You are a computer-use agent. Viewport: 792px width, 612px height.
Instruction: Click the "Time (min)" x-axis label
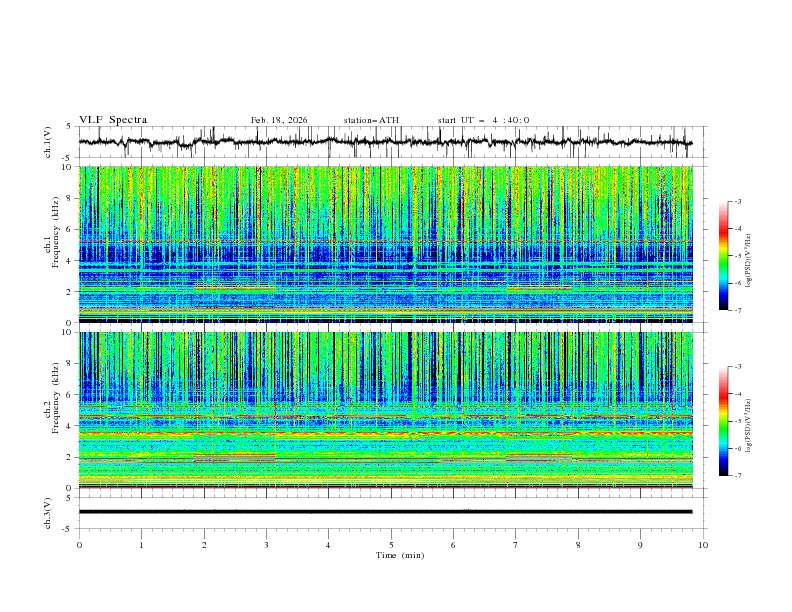pyautogui.click(x=400, y=555)
